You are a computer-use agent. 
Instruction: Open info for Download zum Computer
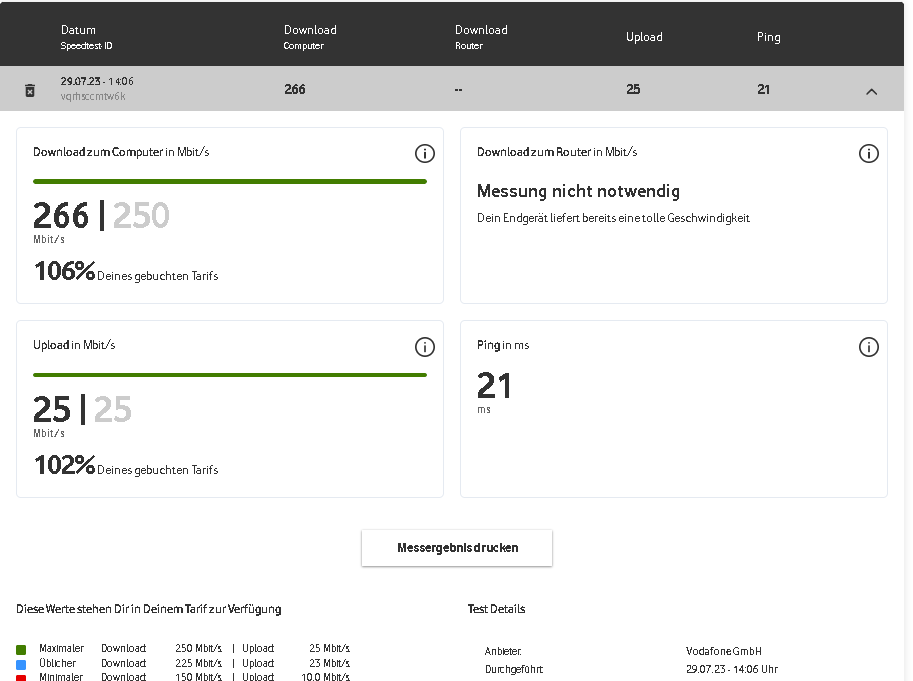pos(424,154)
